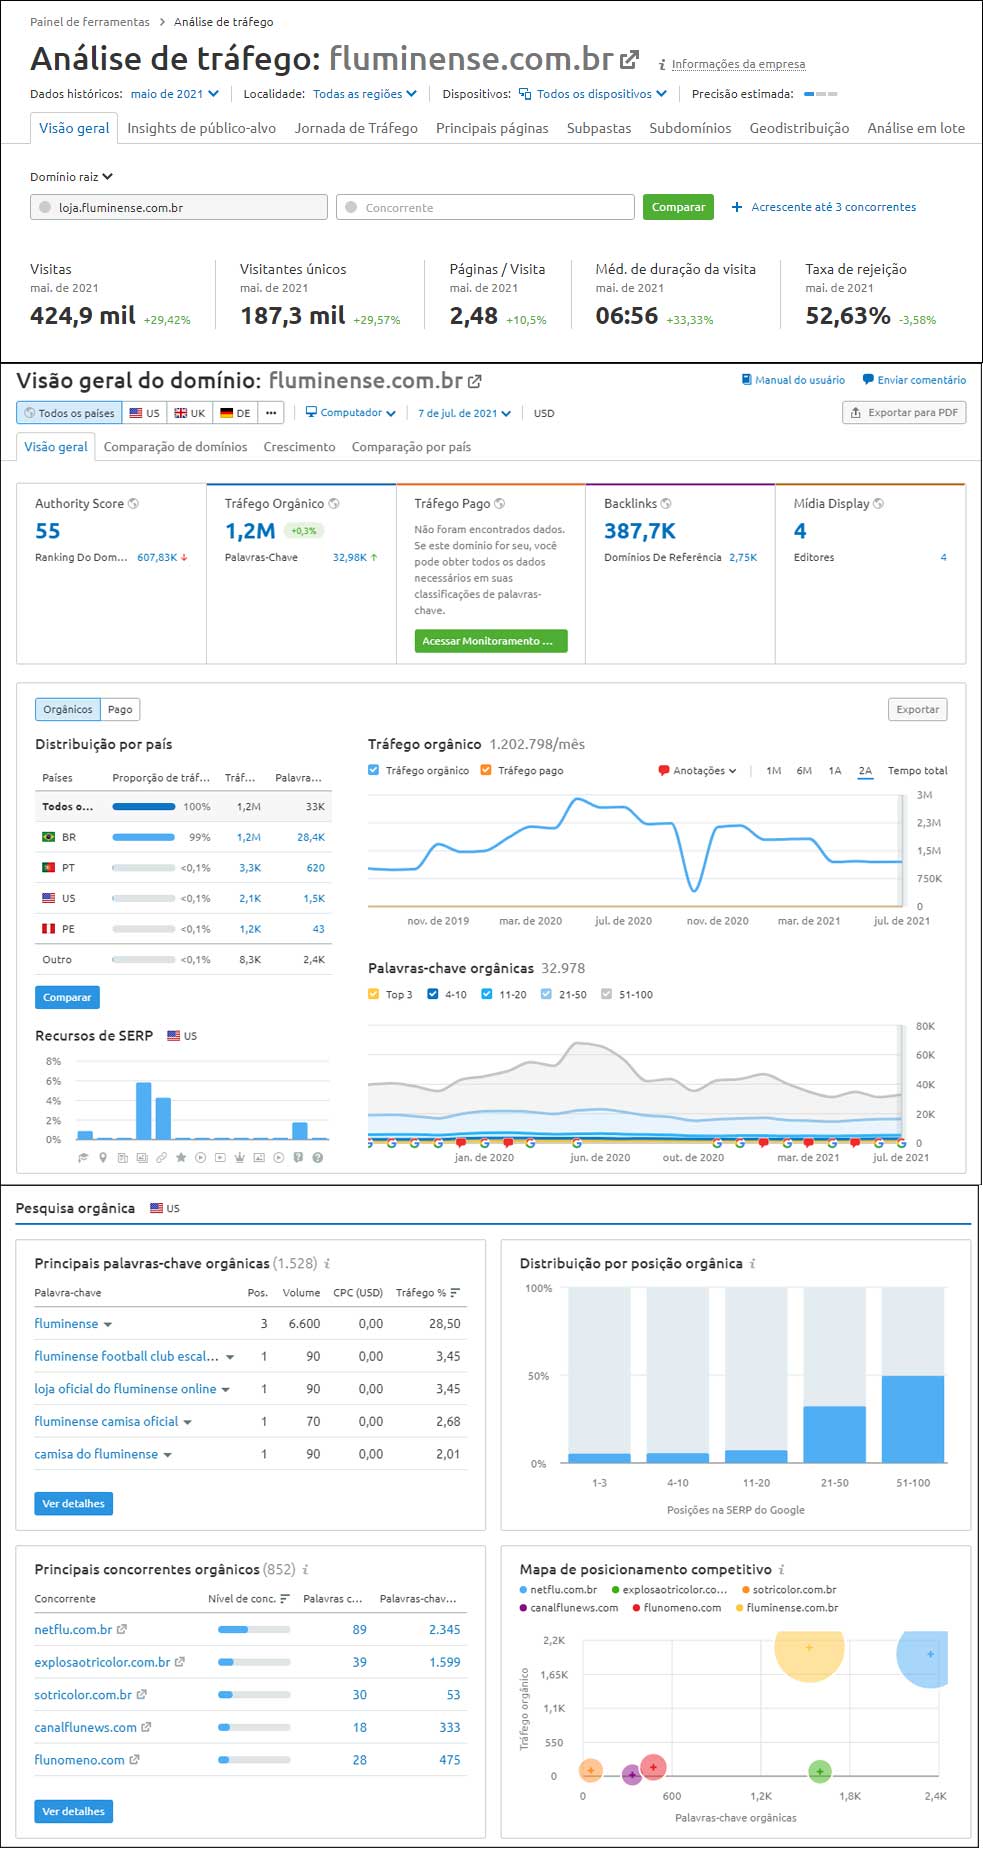Open the Dados históricos maio de 2021 dropdown
This screenshot has width=983, height=1854.
point(174,94)
